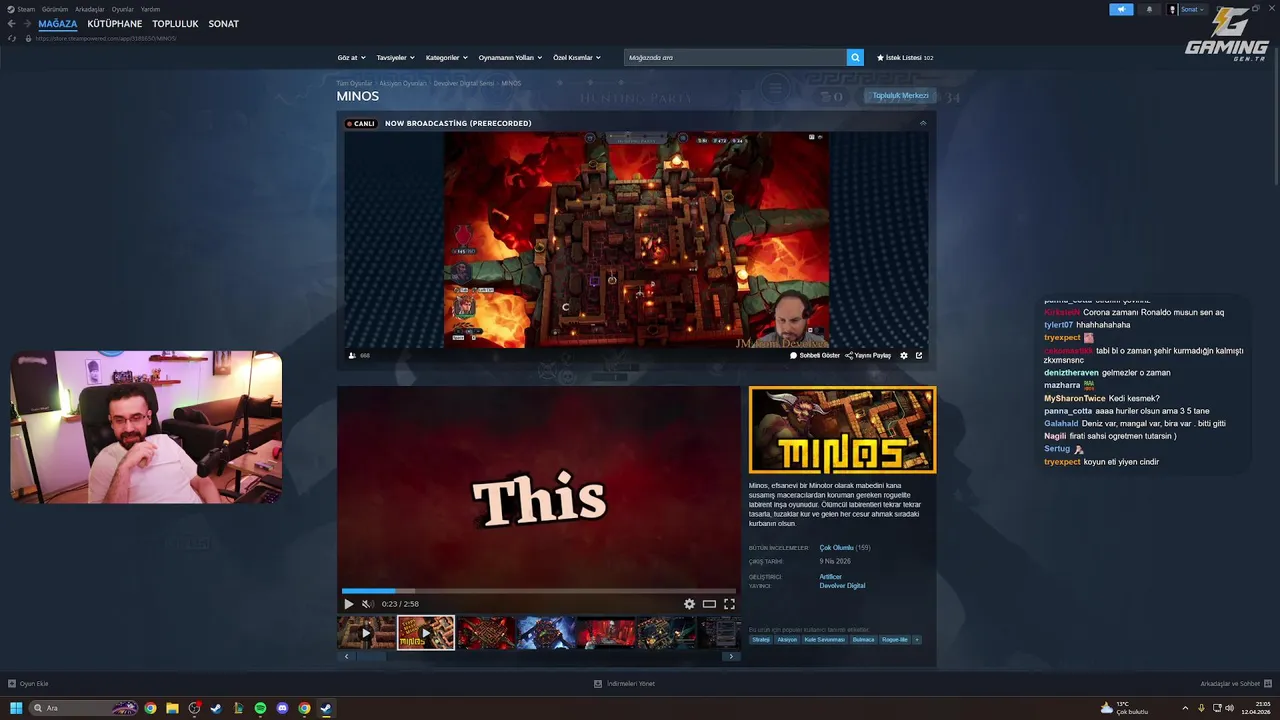1280x720 pixels.
Task: Open the Oyunlar menu
Action: (122, 9)
